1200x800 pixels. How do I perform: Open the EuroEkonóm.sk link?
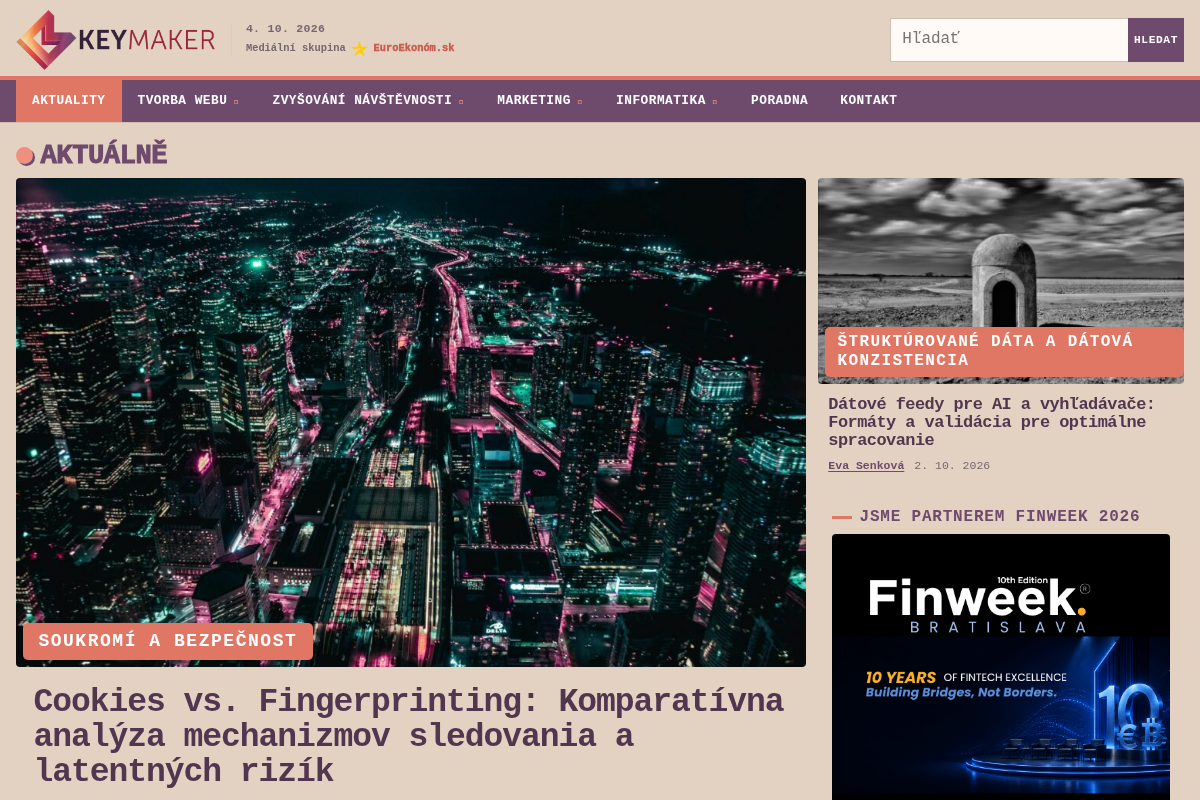pos(414,48)
